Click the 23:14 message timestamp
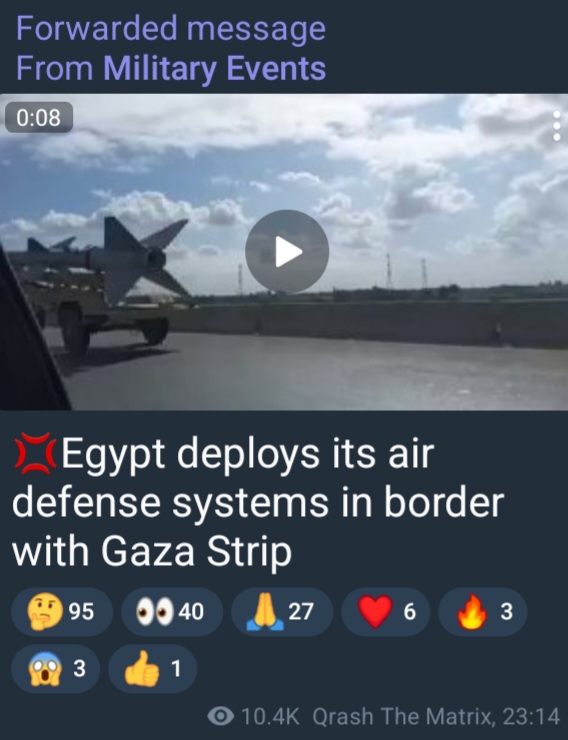Viewport: 568px width, 740px height. click(531, 716)
